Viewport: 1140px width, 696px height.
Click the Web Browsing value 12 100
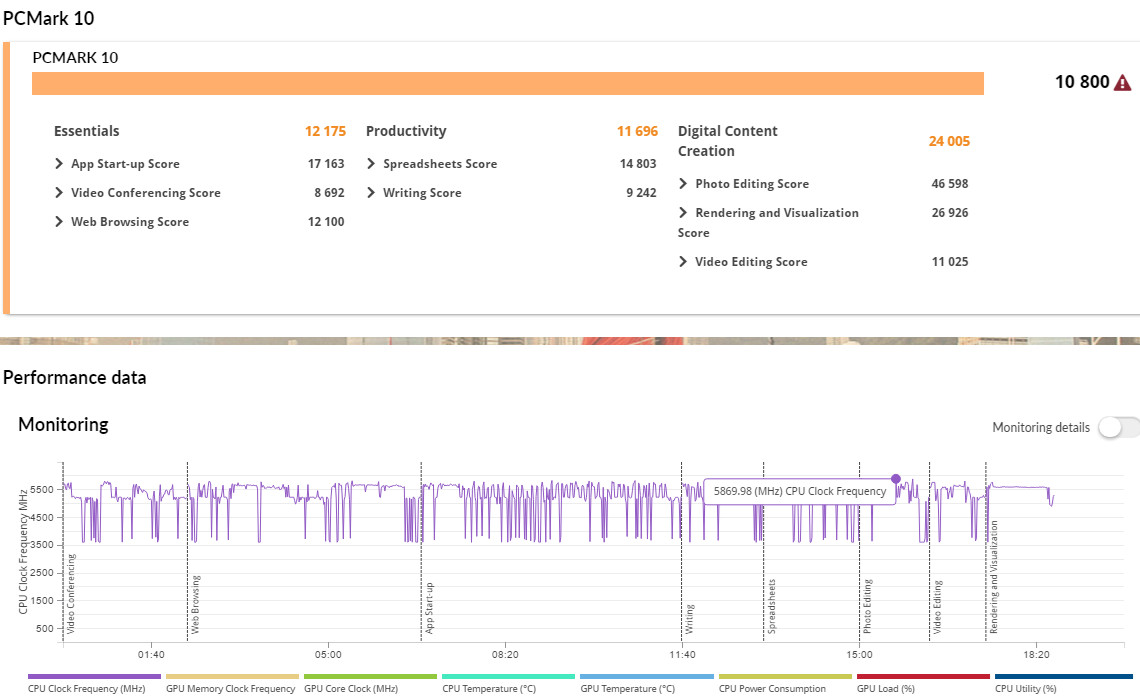326,222
